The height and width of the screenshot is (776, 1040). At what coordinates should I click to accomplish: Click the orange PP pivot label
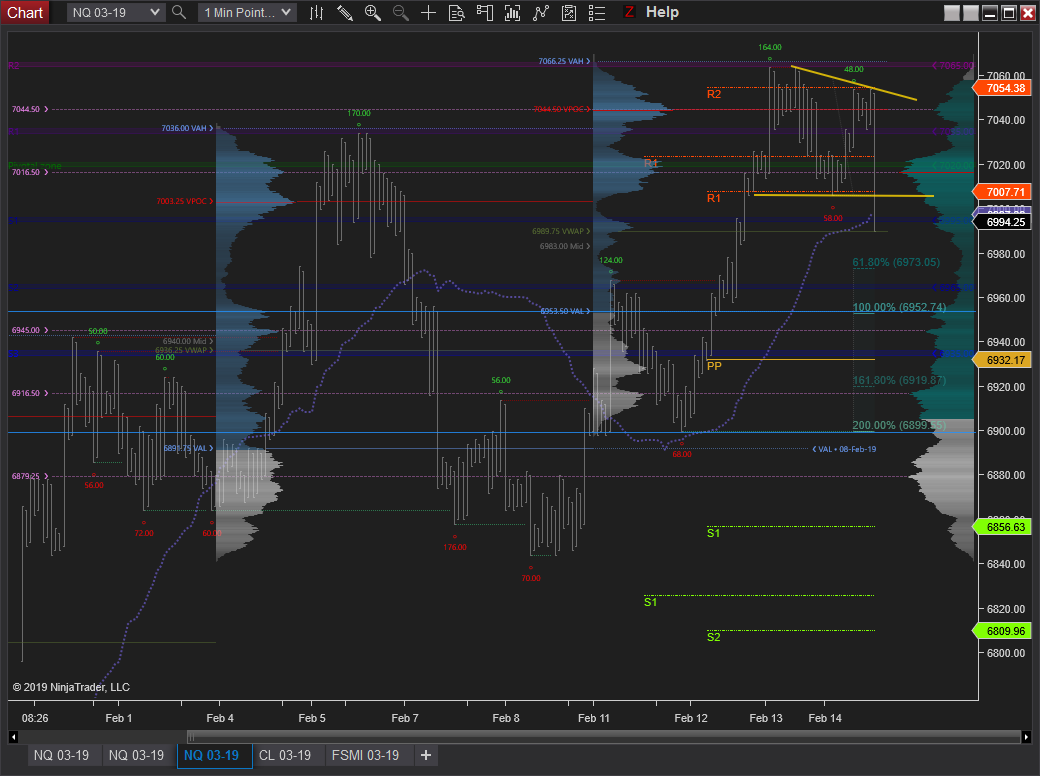click(x=714, y=366)
